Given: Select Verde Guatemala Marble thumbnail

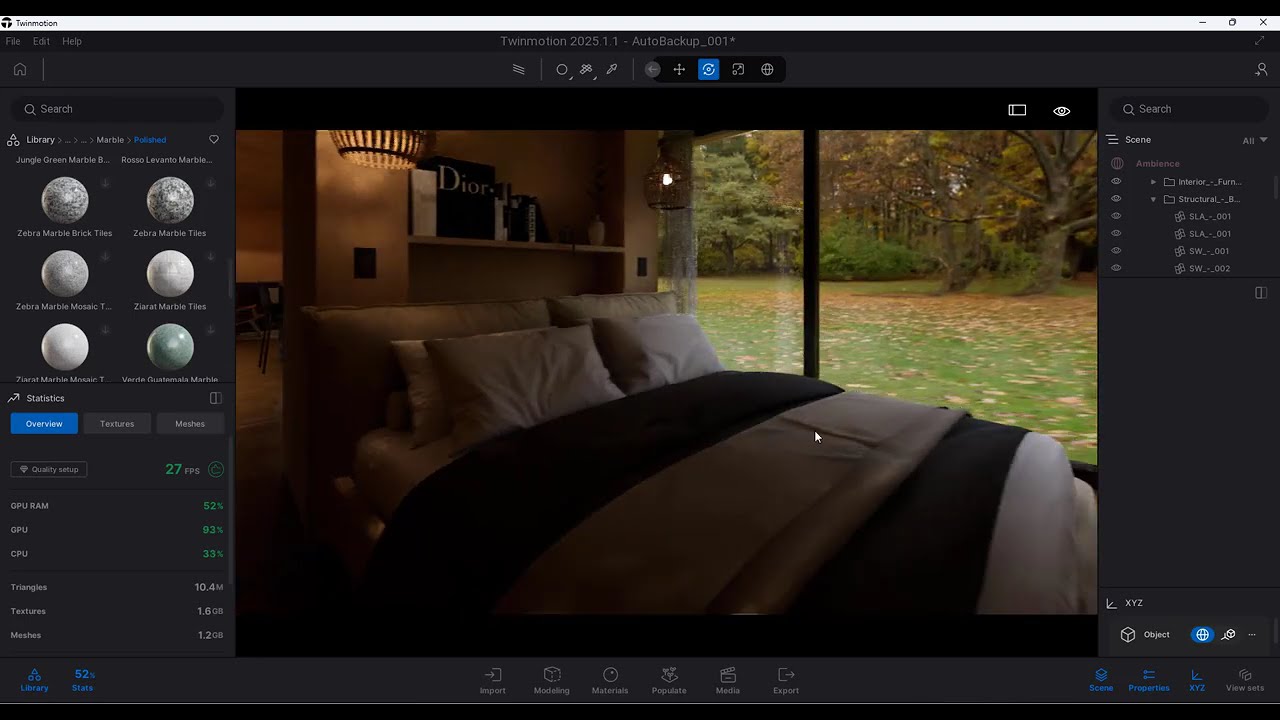Looking at the screenshot, I should (x=170, y=347).
